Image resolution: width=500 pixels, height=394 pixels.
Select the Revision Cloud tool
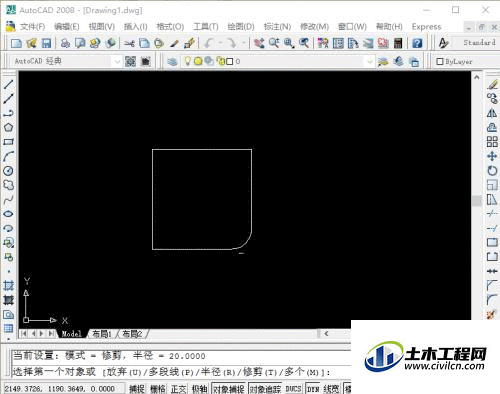coord(8,185)
